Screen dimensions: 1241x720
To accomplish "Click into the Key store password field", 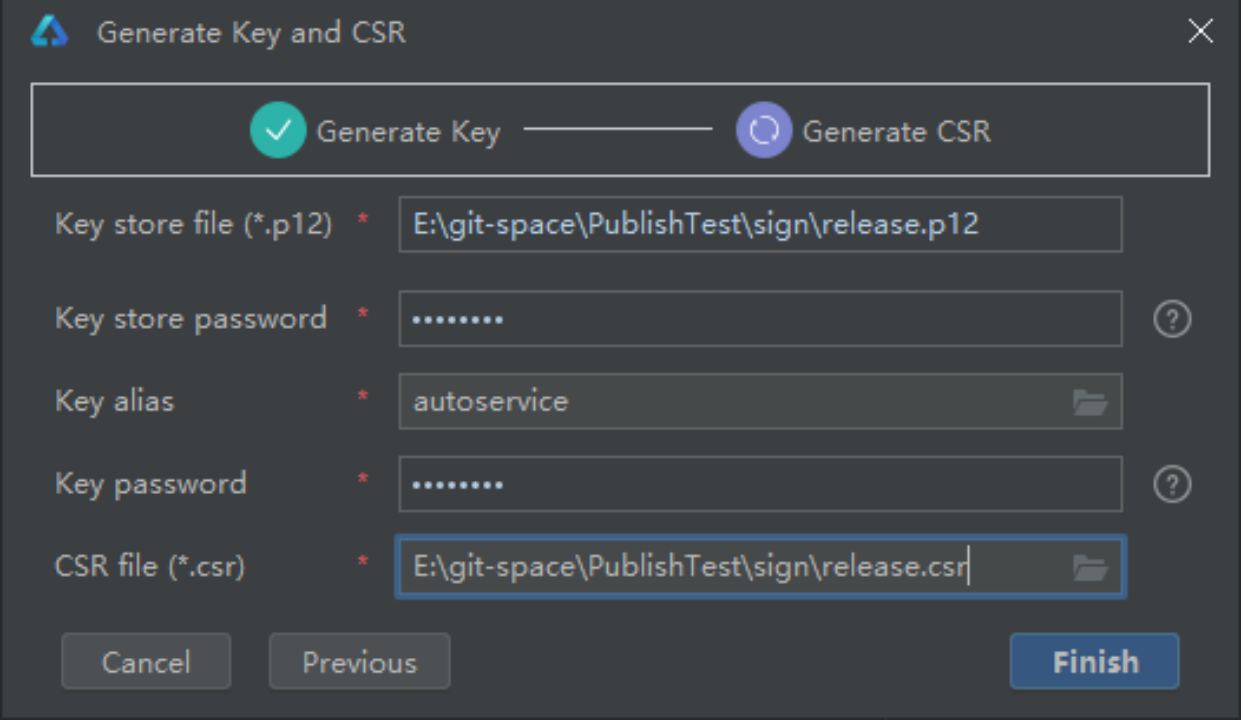I will click(x=760, y=319).
